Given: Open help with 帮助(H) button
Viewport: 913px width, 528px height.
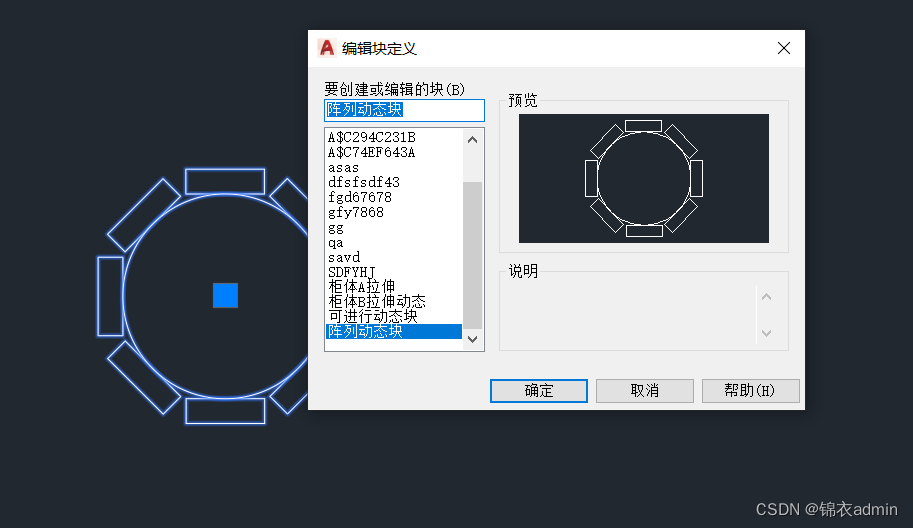Looking at the screenshot, I should pyautogui.click(x=751, y=391).
